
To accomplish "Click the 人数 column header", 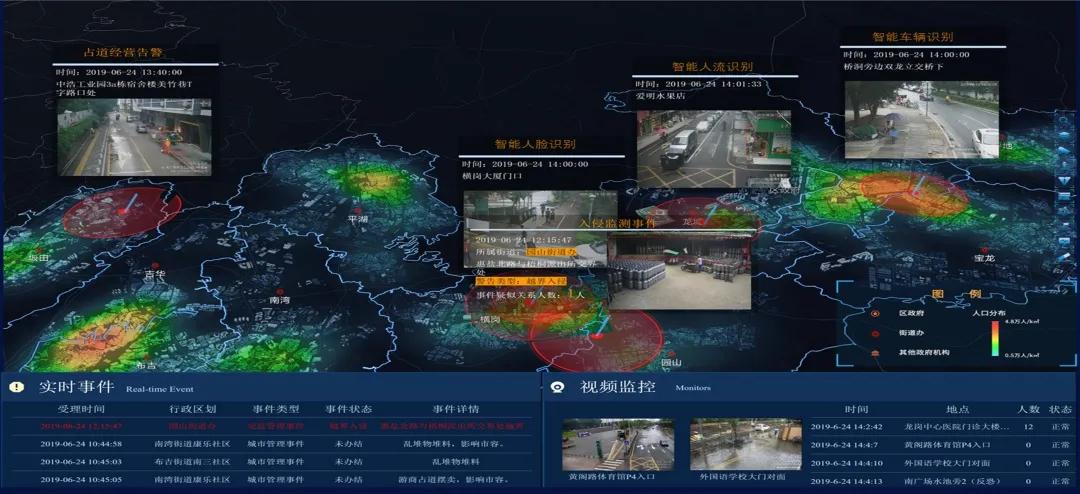I will [1028, 410].
